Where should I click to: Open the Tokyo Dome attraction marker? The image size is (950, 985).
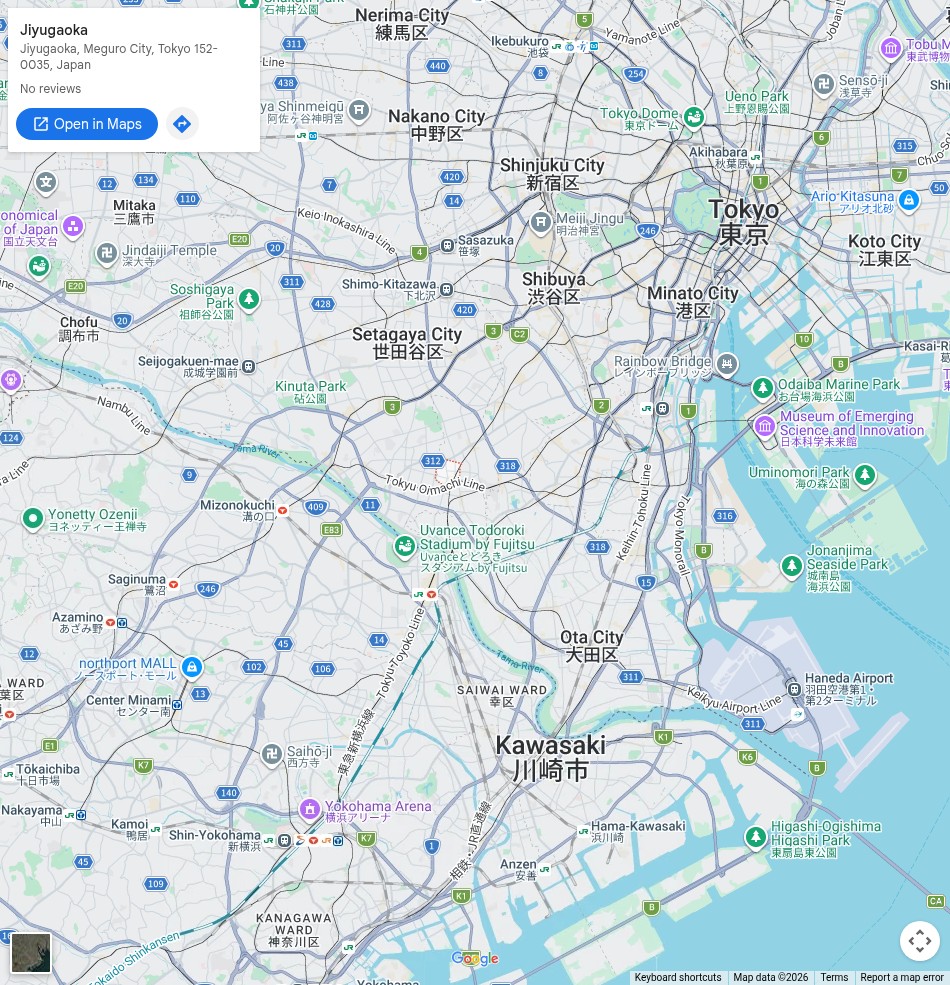[x=694, y=117]
